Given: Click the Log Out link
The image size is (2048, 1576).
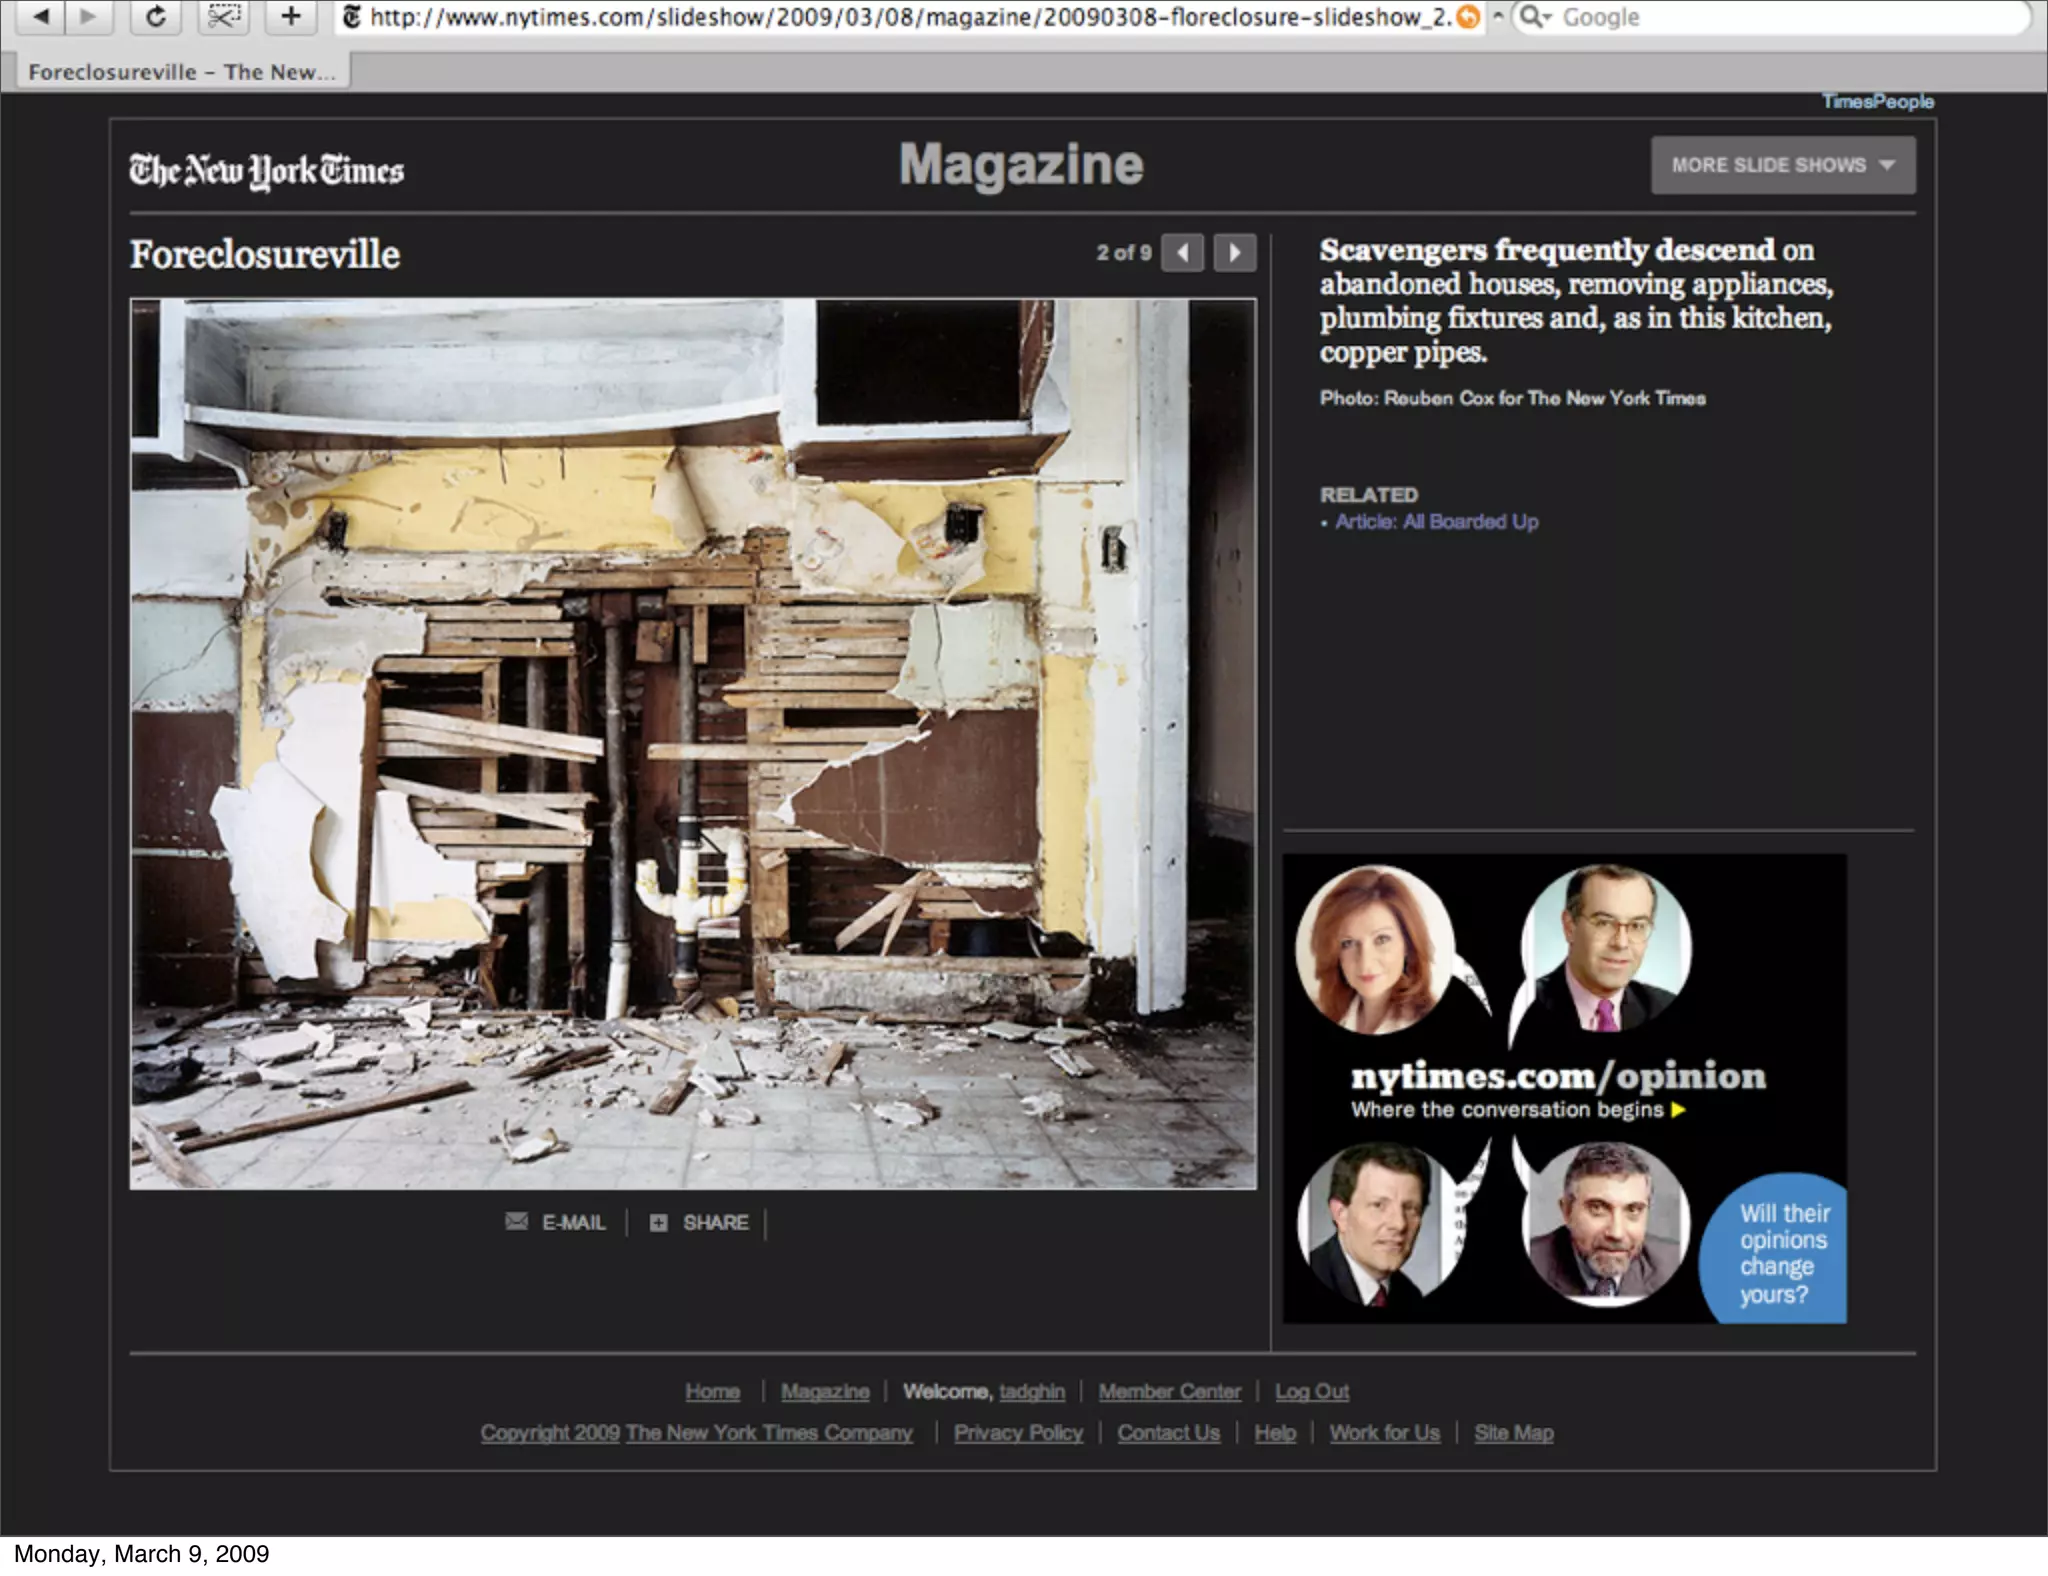Looking at the screenshot, I should click(x=1311, y=1391).
